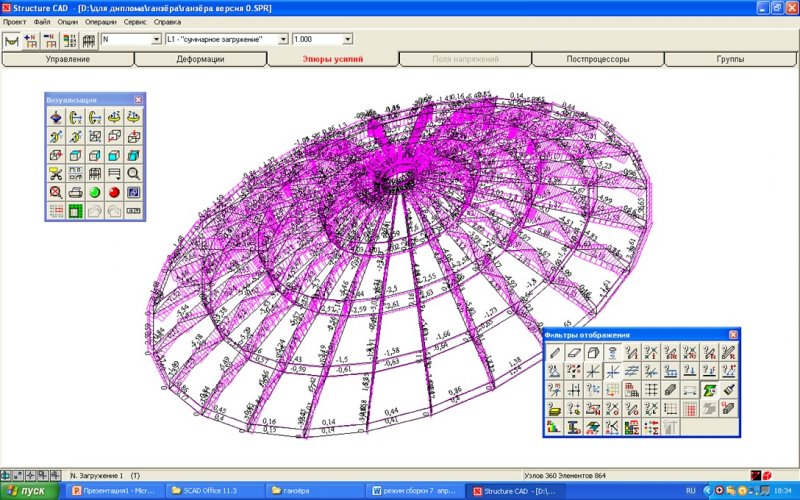Click the red ball icon in Визуализация panel

click(x=114, y=191)
